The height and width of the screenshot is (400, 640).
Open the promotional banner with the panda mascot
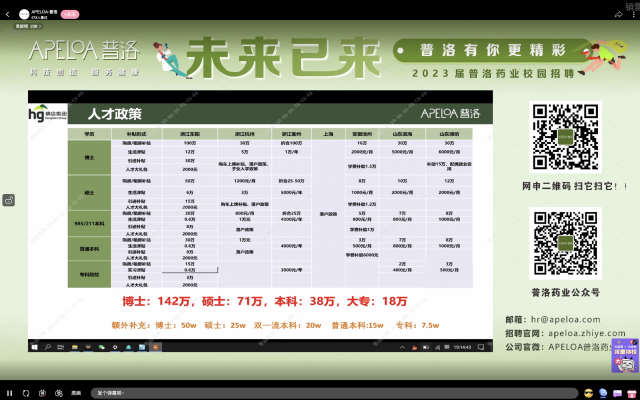[625, 355]
